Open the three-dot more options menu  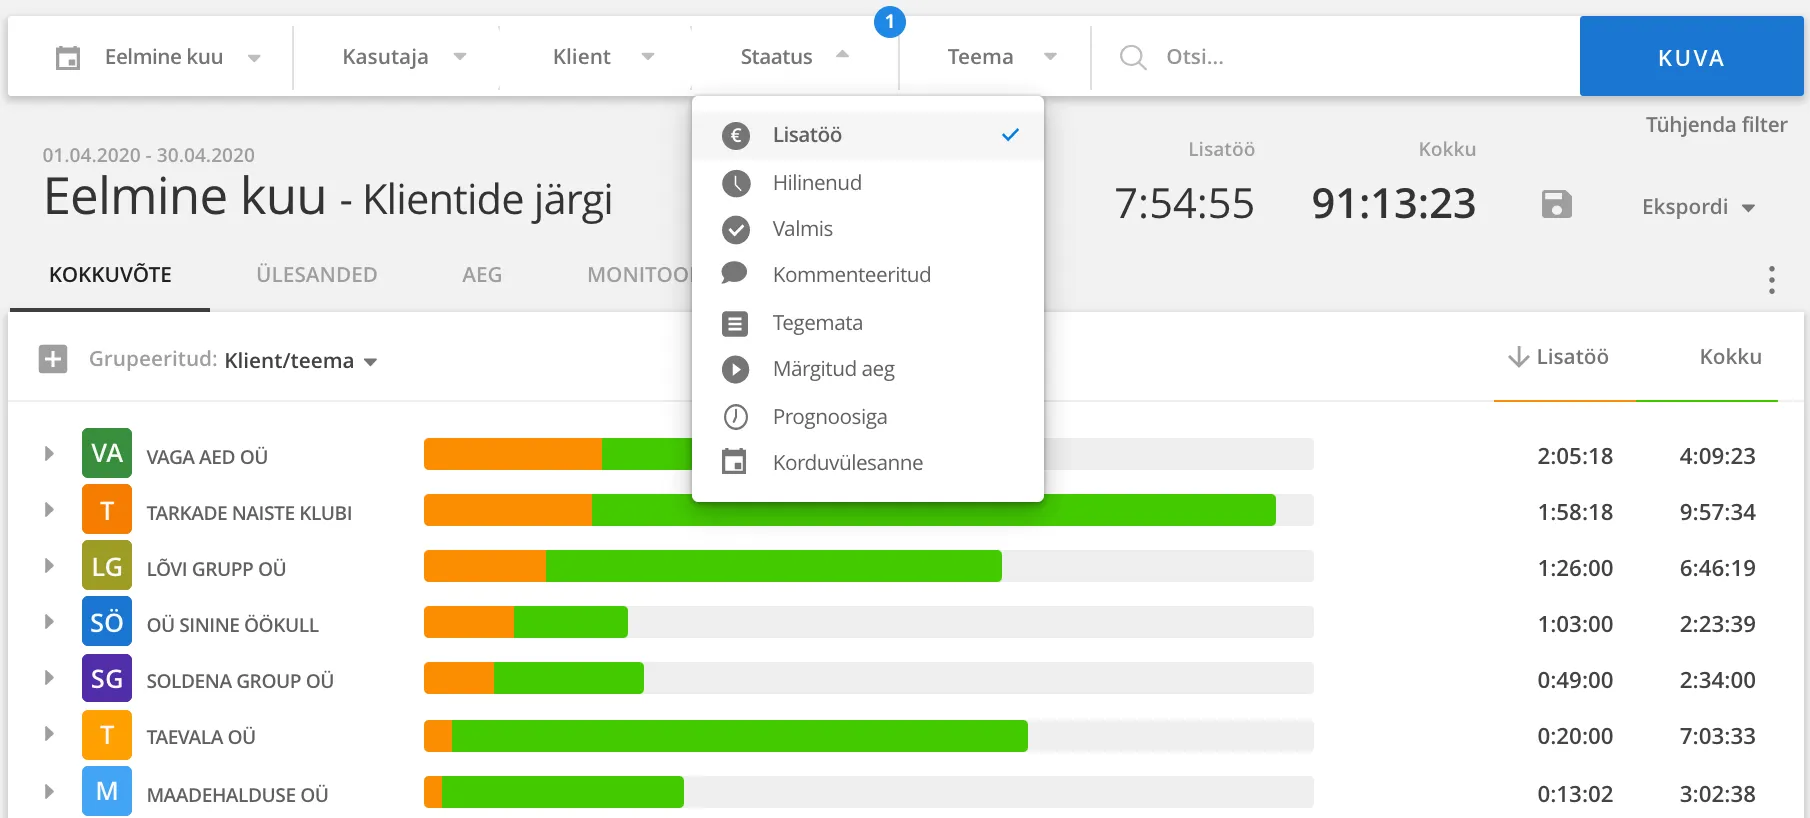[1771, 280]
